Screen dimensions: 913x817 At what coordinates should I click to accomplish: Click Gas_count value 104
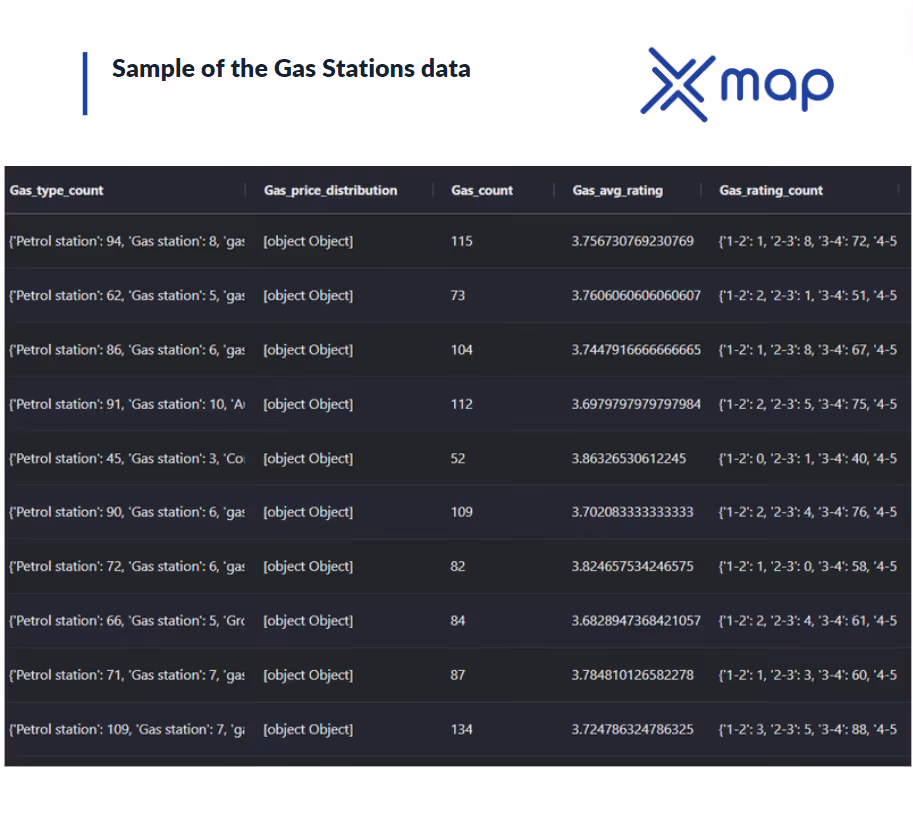[462, 349]
